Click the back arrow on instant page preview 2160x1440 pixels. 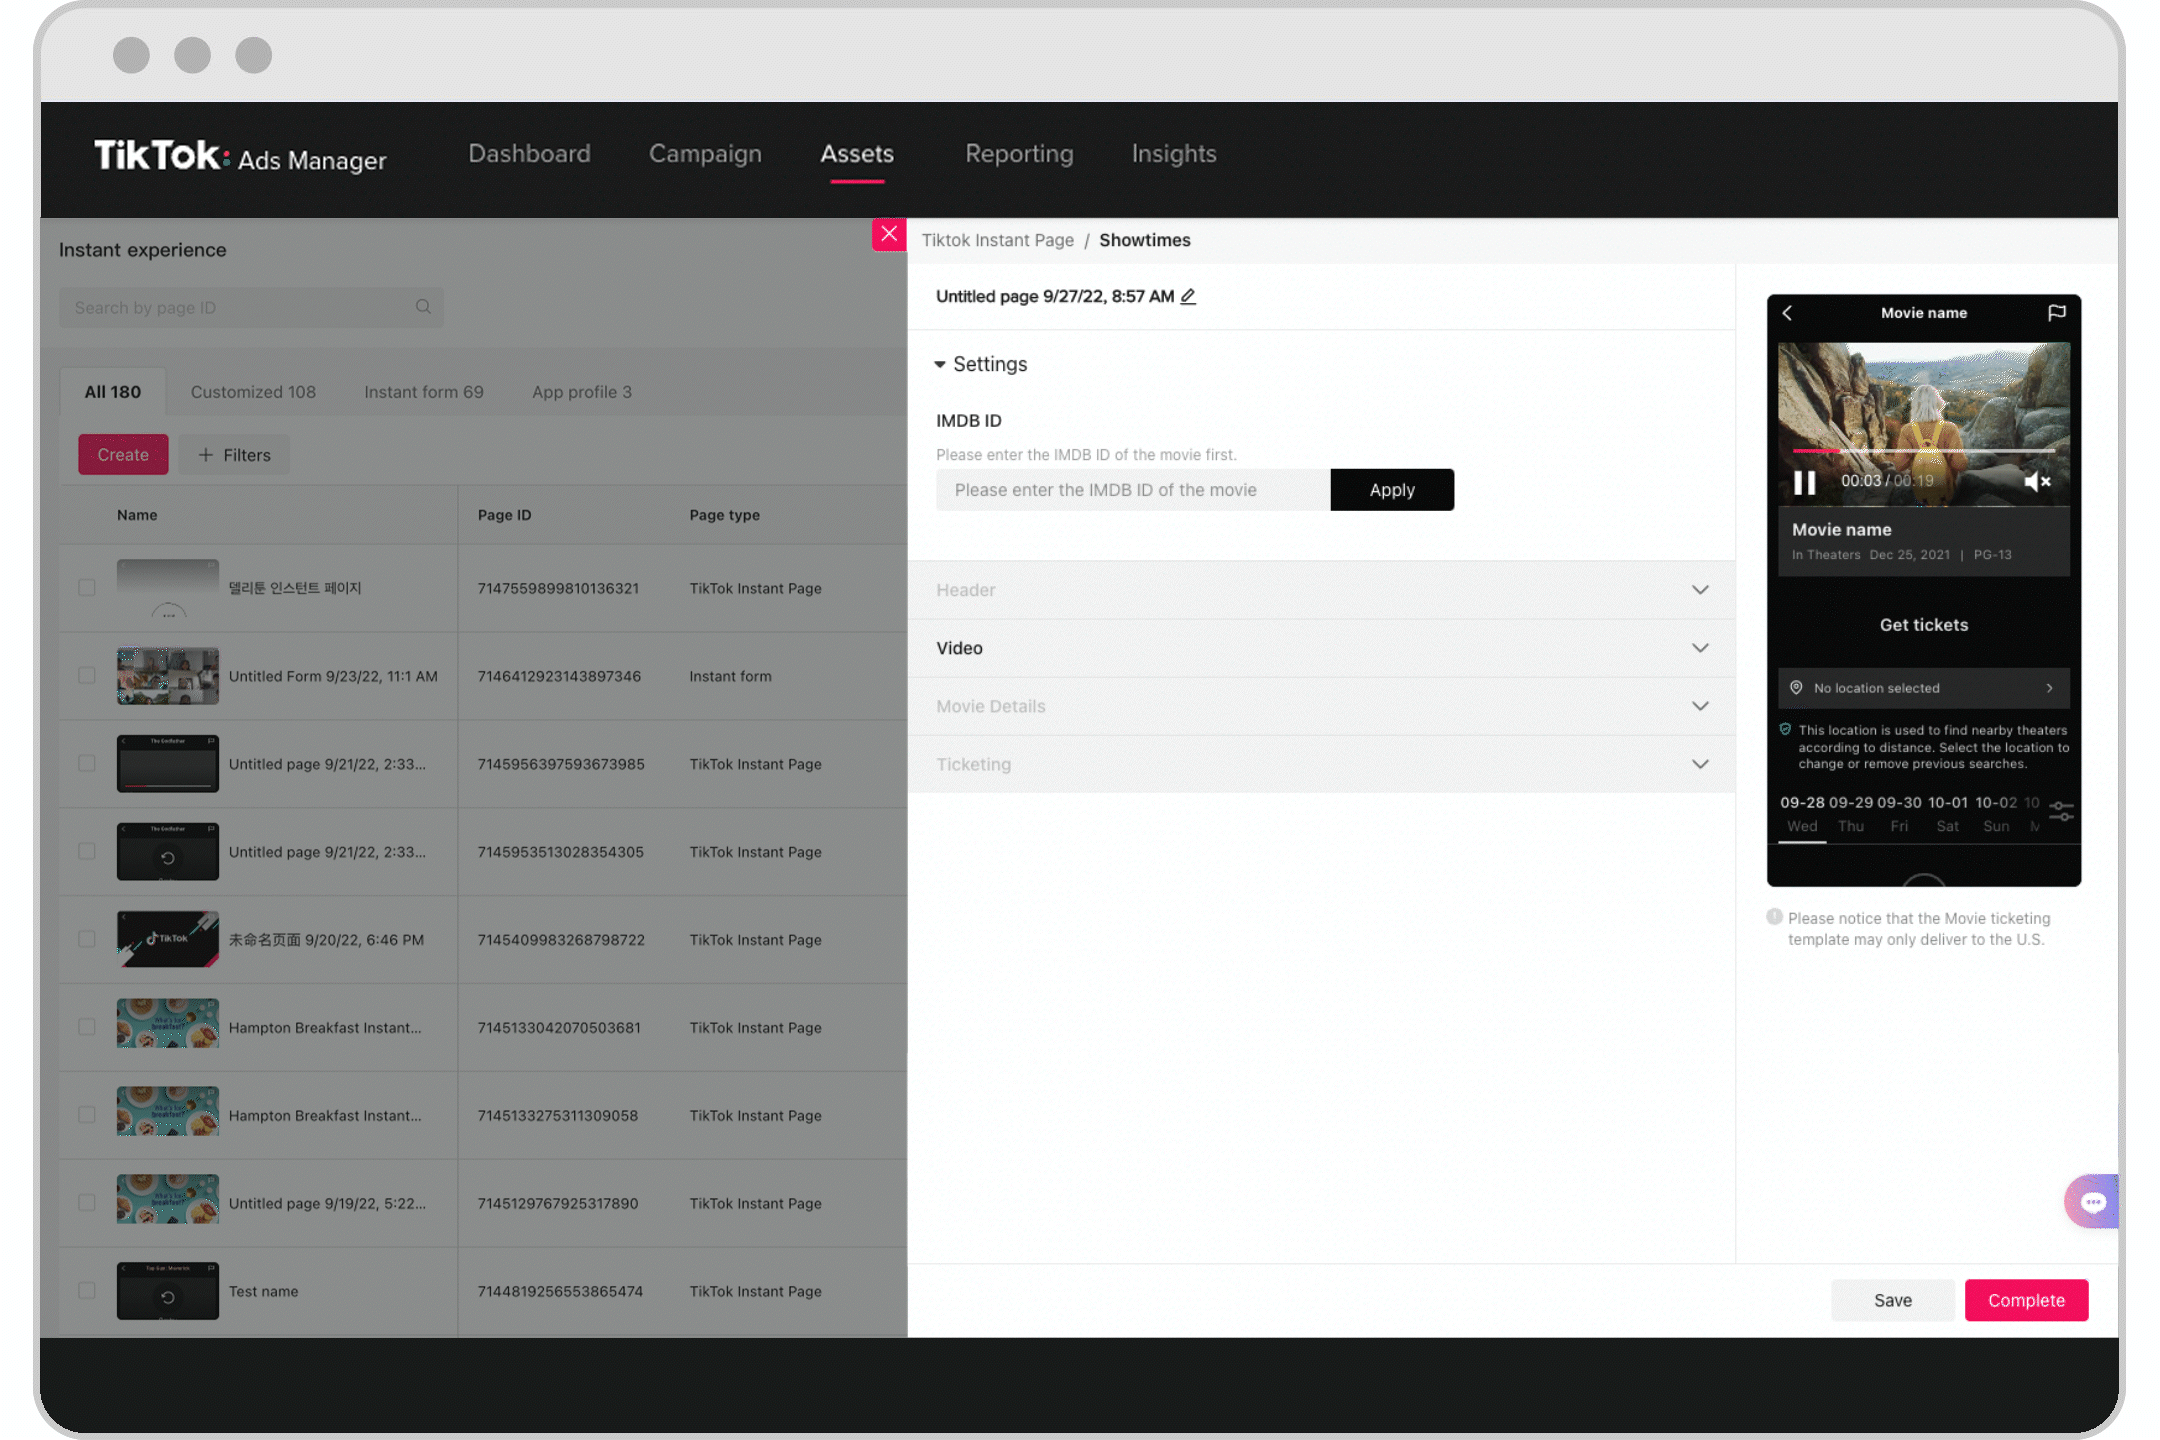pyautogui.click(x=1789, y=313)
